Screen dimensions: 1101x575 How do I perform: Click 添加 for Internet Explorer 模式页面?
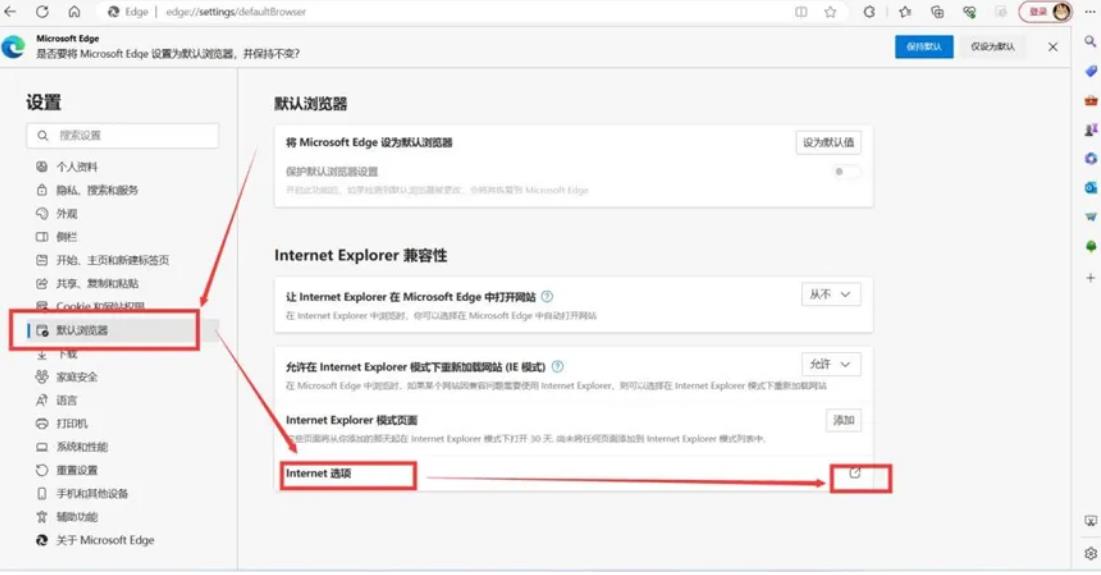843,420
